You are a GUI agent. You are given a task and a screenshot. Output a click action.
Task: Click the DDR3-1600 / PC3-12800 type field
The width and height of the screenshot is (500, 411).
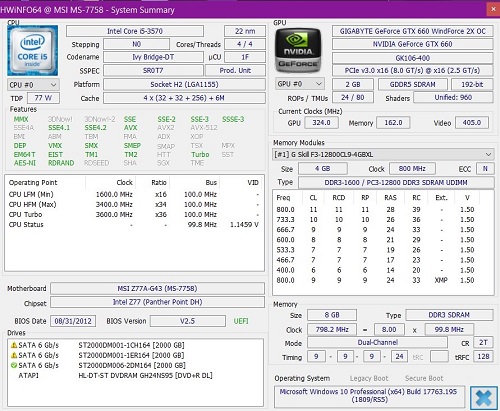[x=396, y=182]
